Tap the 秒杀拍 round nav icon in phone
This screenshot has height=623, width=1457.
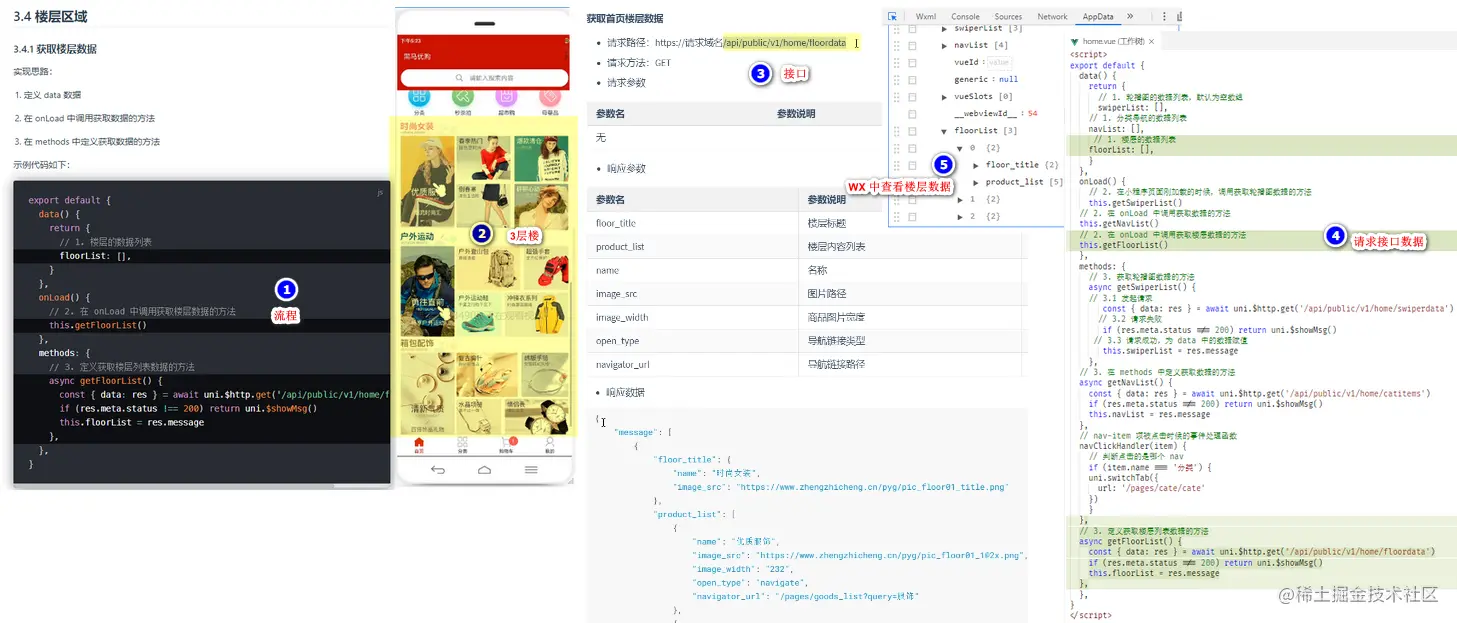pos(462,97)
